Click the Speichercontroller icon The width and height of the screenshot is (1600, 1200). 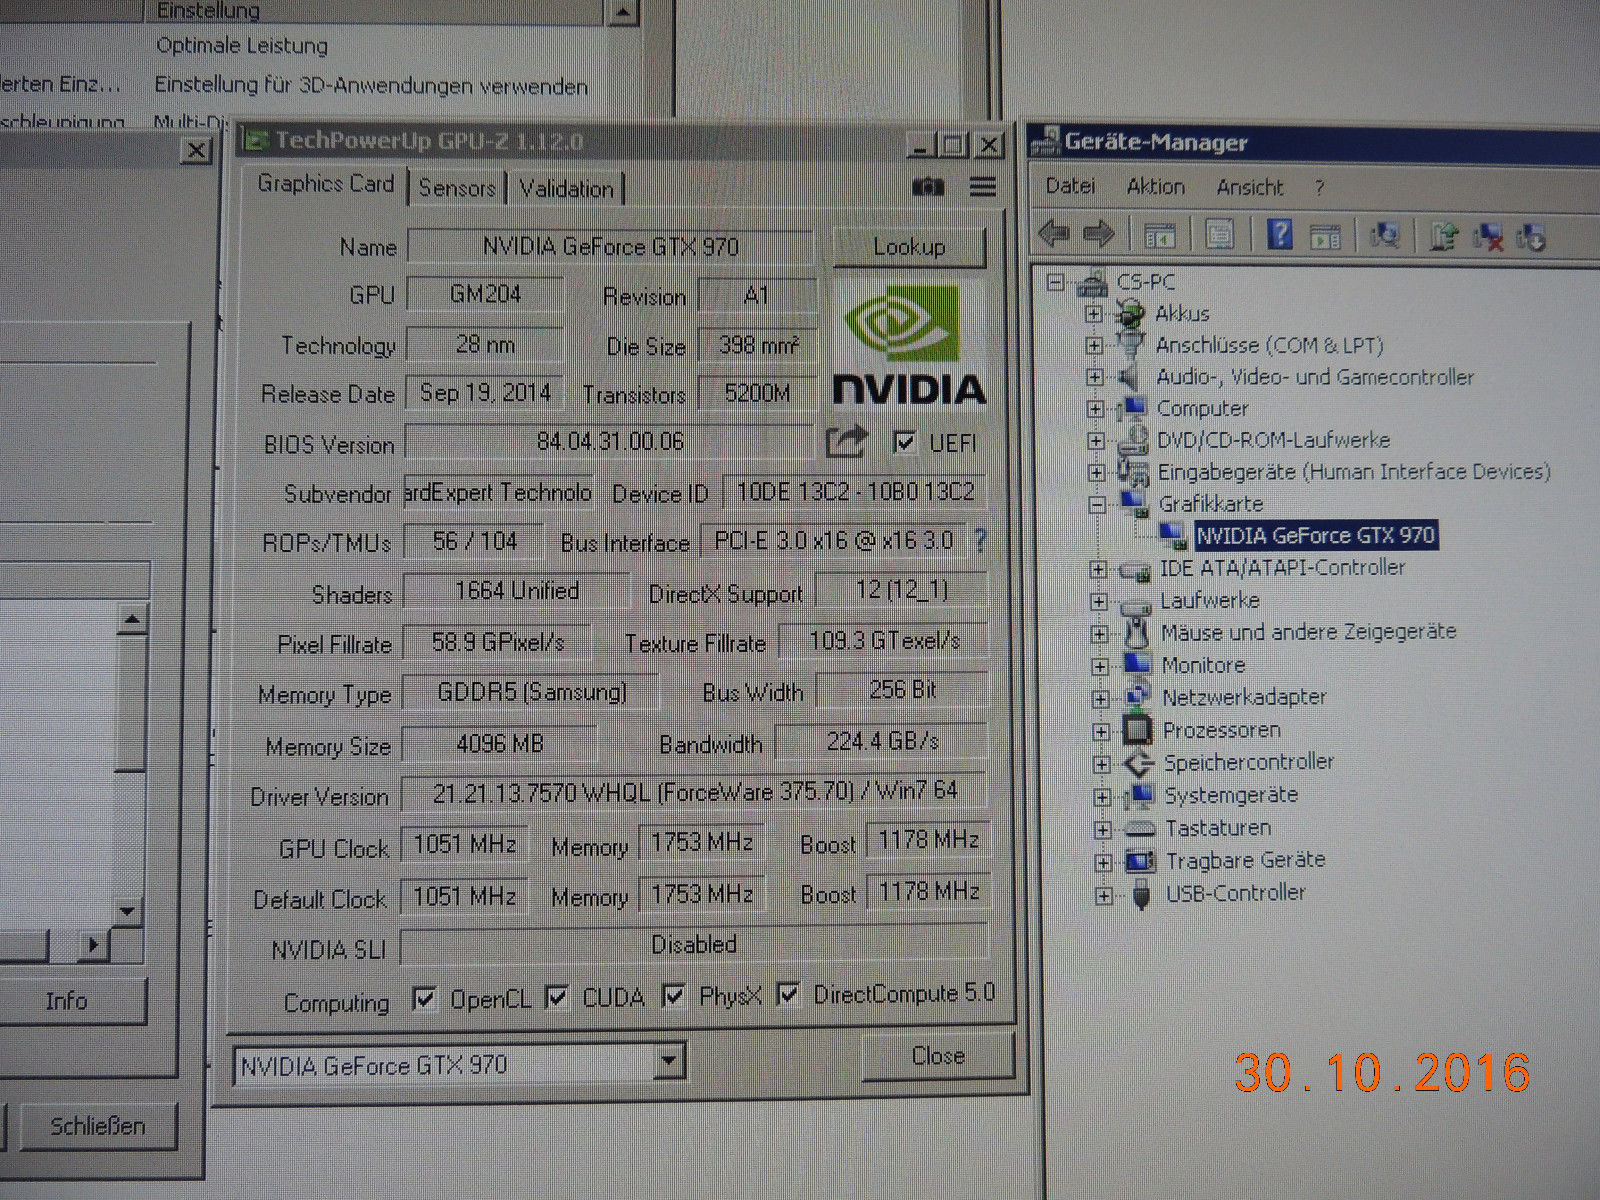[1139, 763]
